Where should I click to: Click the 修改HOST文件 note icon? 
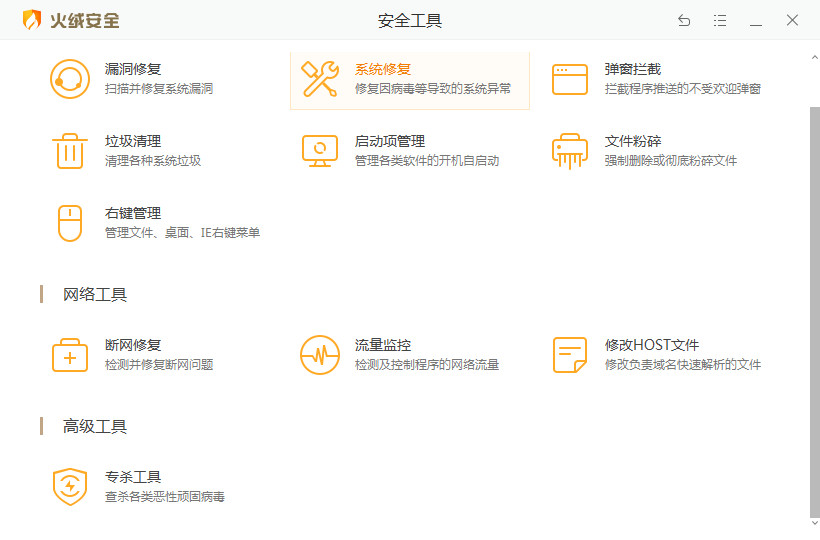coord(570,355)
